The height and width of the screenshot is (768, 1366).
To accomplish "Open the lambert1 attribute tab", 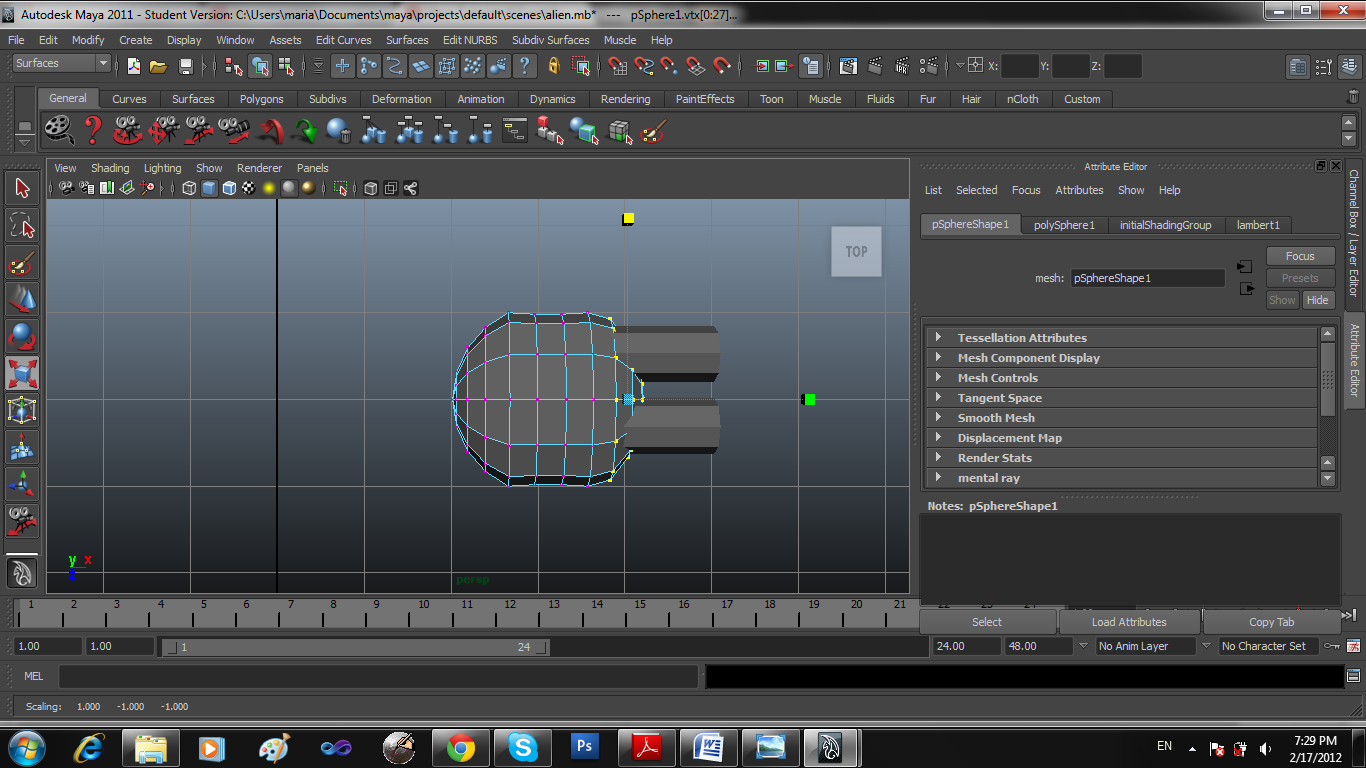I will click(x=1258, y=225).
